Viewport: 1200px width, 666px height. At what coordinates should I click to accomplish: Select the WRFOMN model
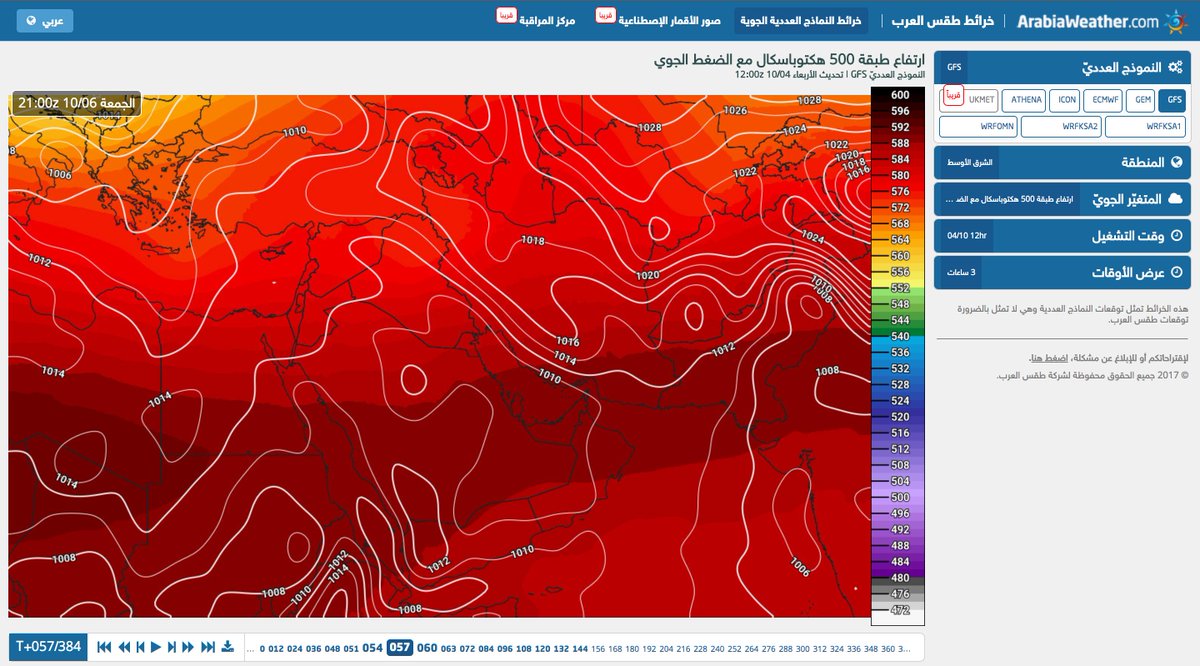979,127
